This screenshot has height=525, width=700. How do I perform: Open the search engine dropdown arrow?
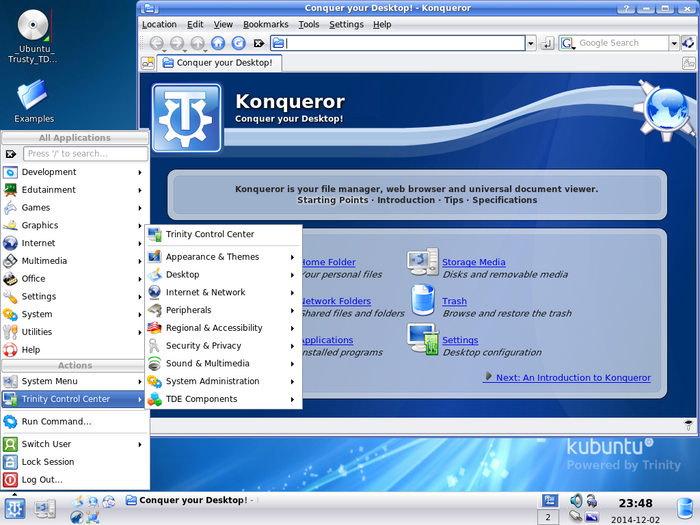point(674,43)
